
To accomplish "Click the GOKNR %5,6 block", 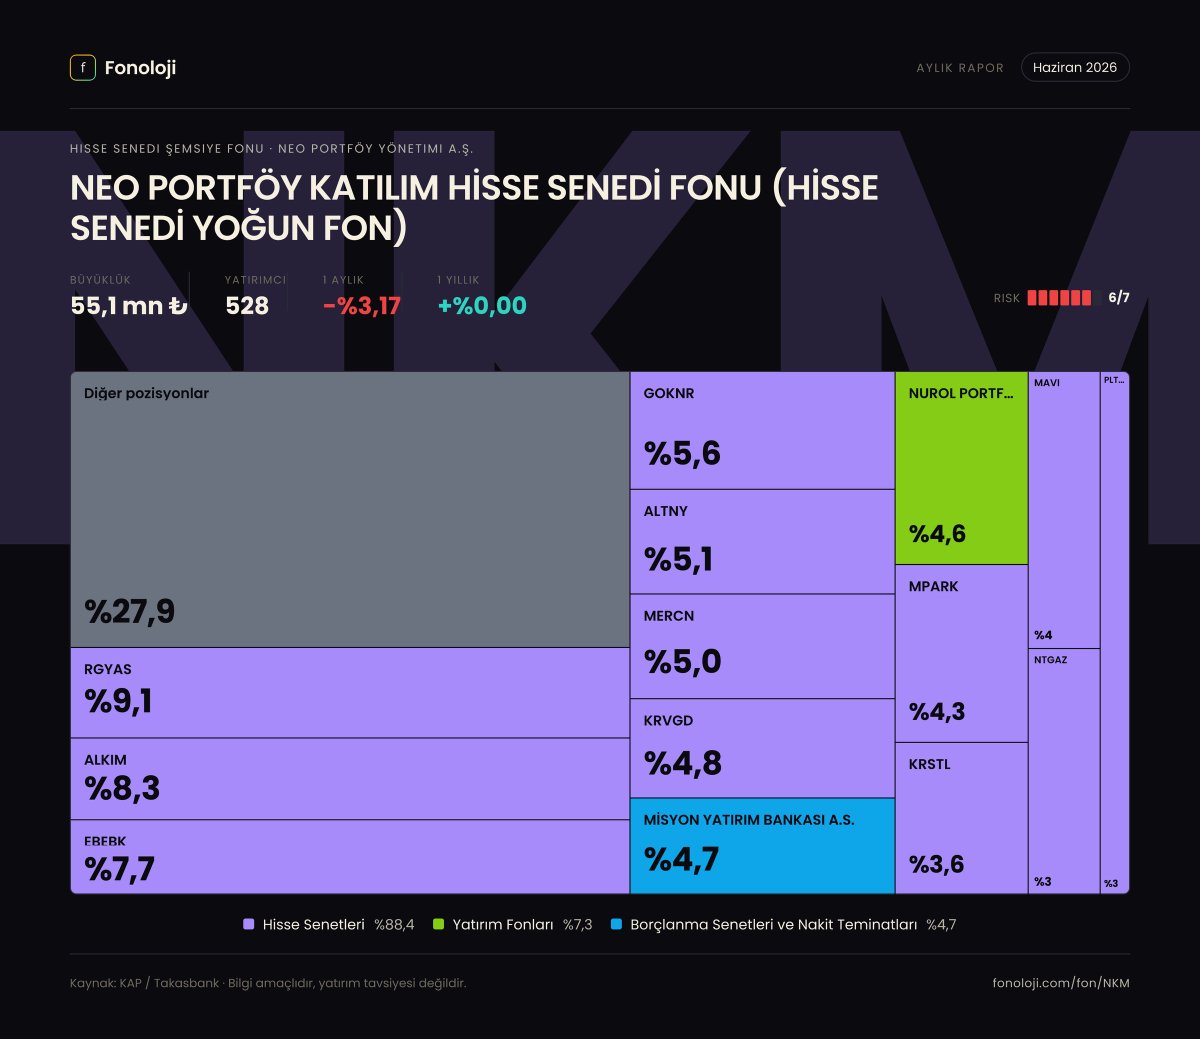I will click(x=762, y=431).
